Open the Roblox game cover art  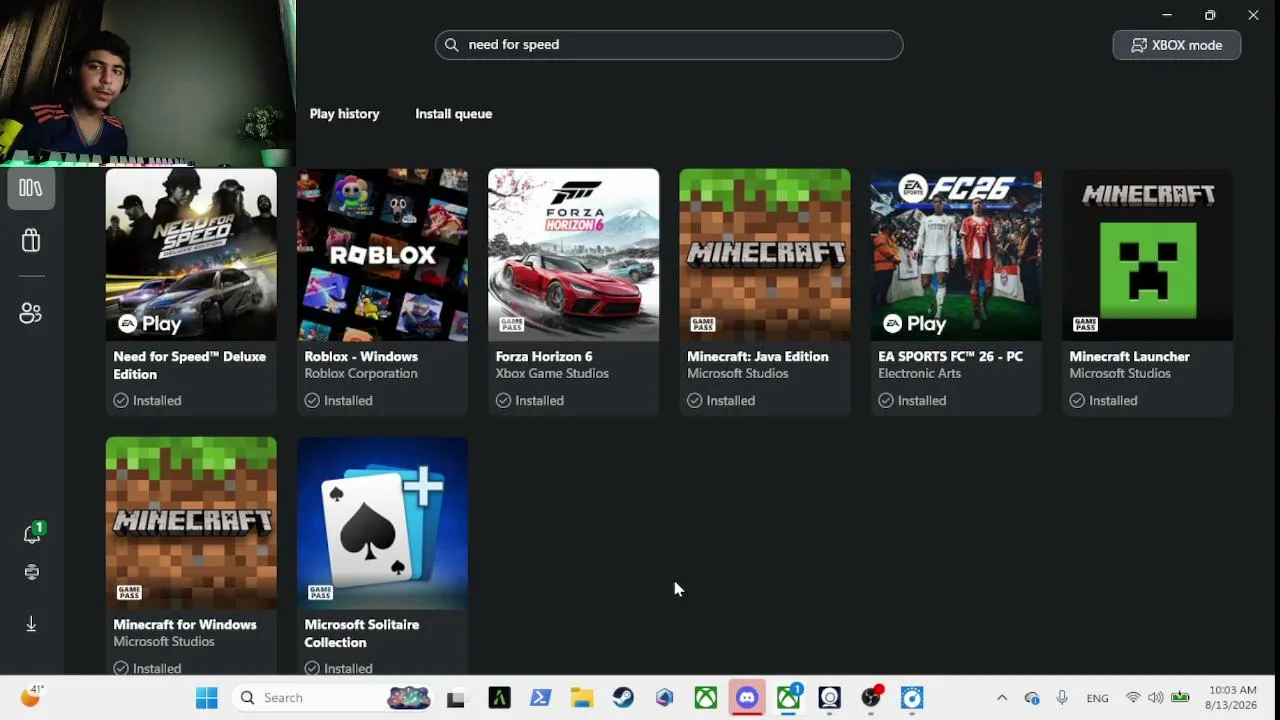tap(382, 255)
